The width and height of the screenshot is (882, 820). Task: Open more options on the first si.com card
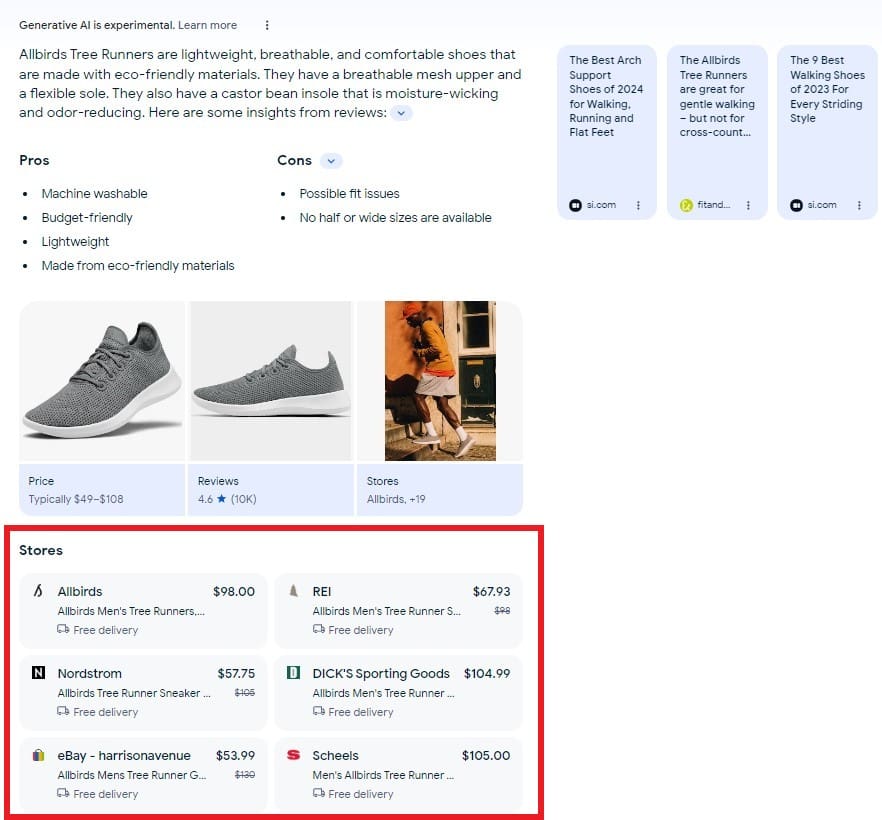pyautogui.click(x=638, y=205)
